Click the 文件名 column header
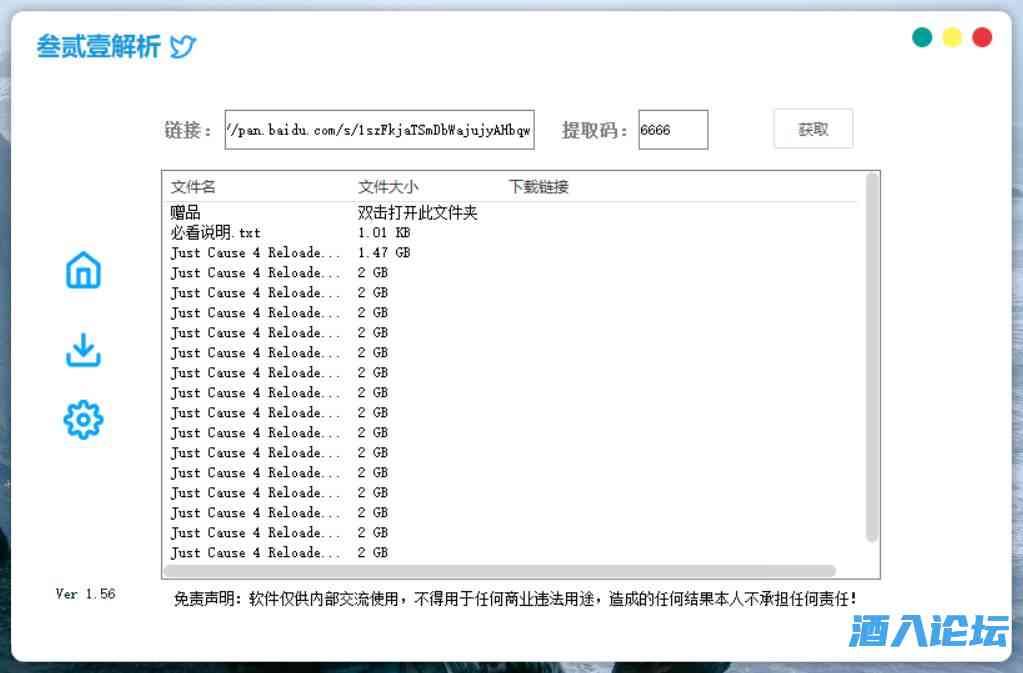1023x673 pixels. tap(193, 186)
